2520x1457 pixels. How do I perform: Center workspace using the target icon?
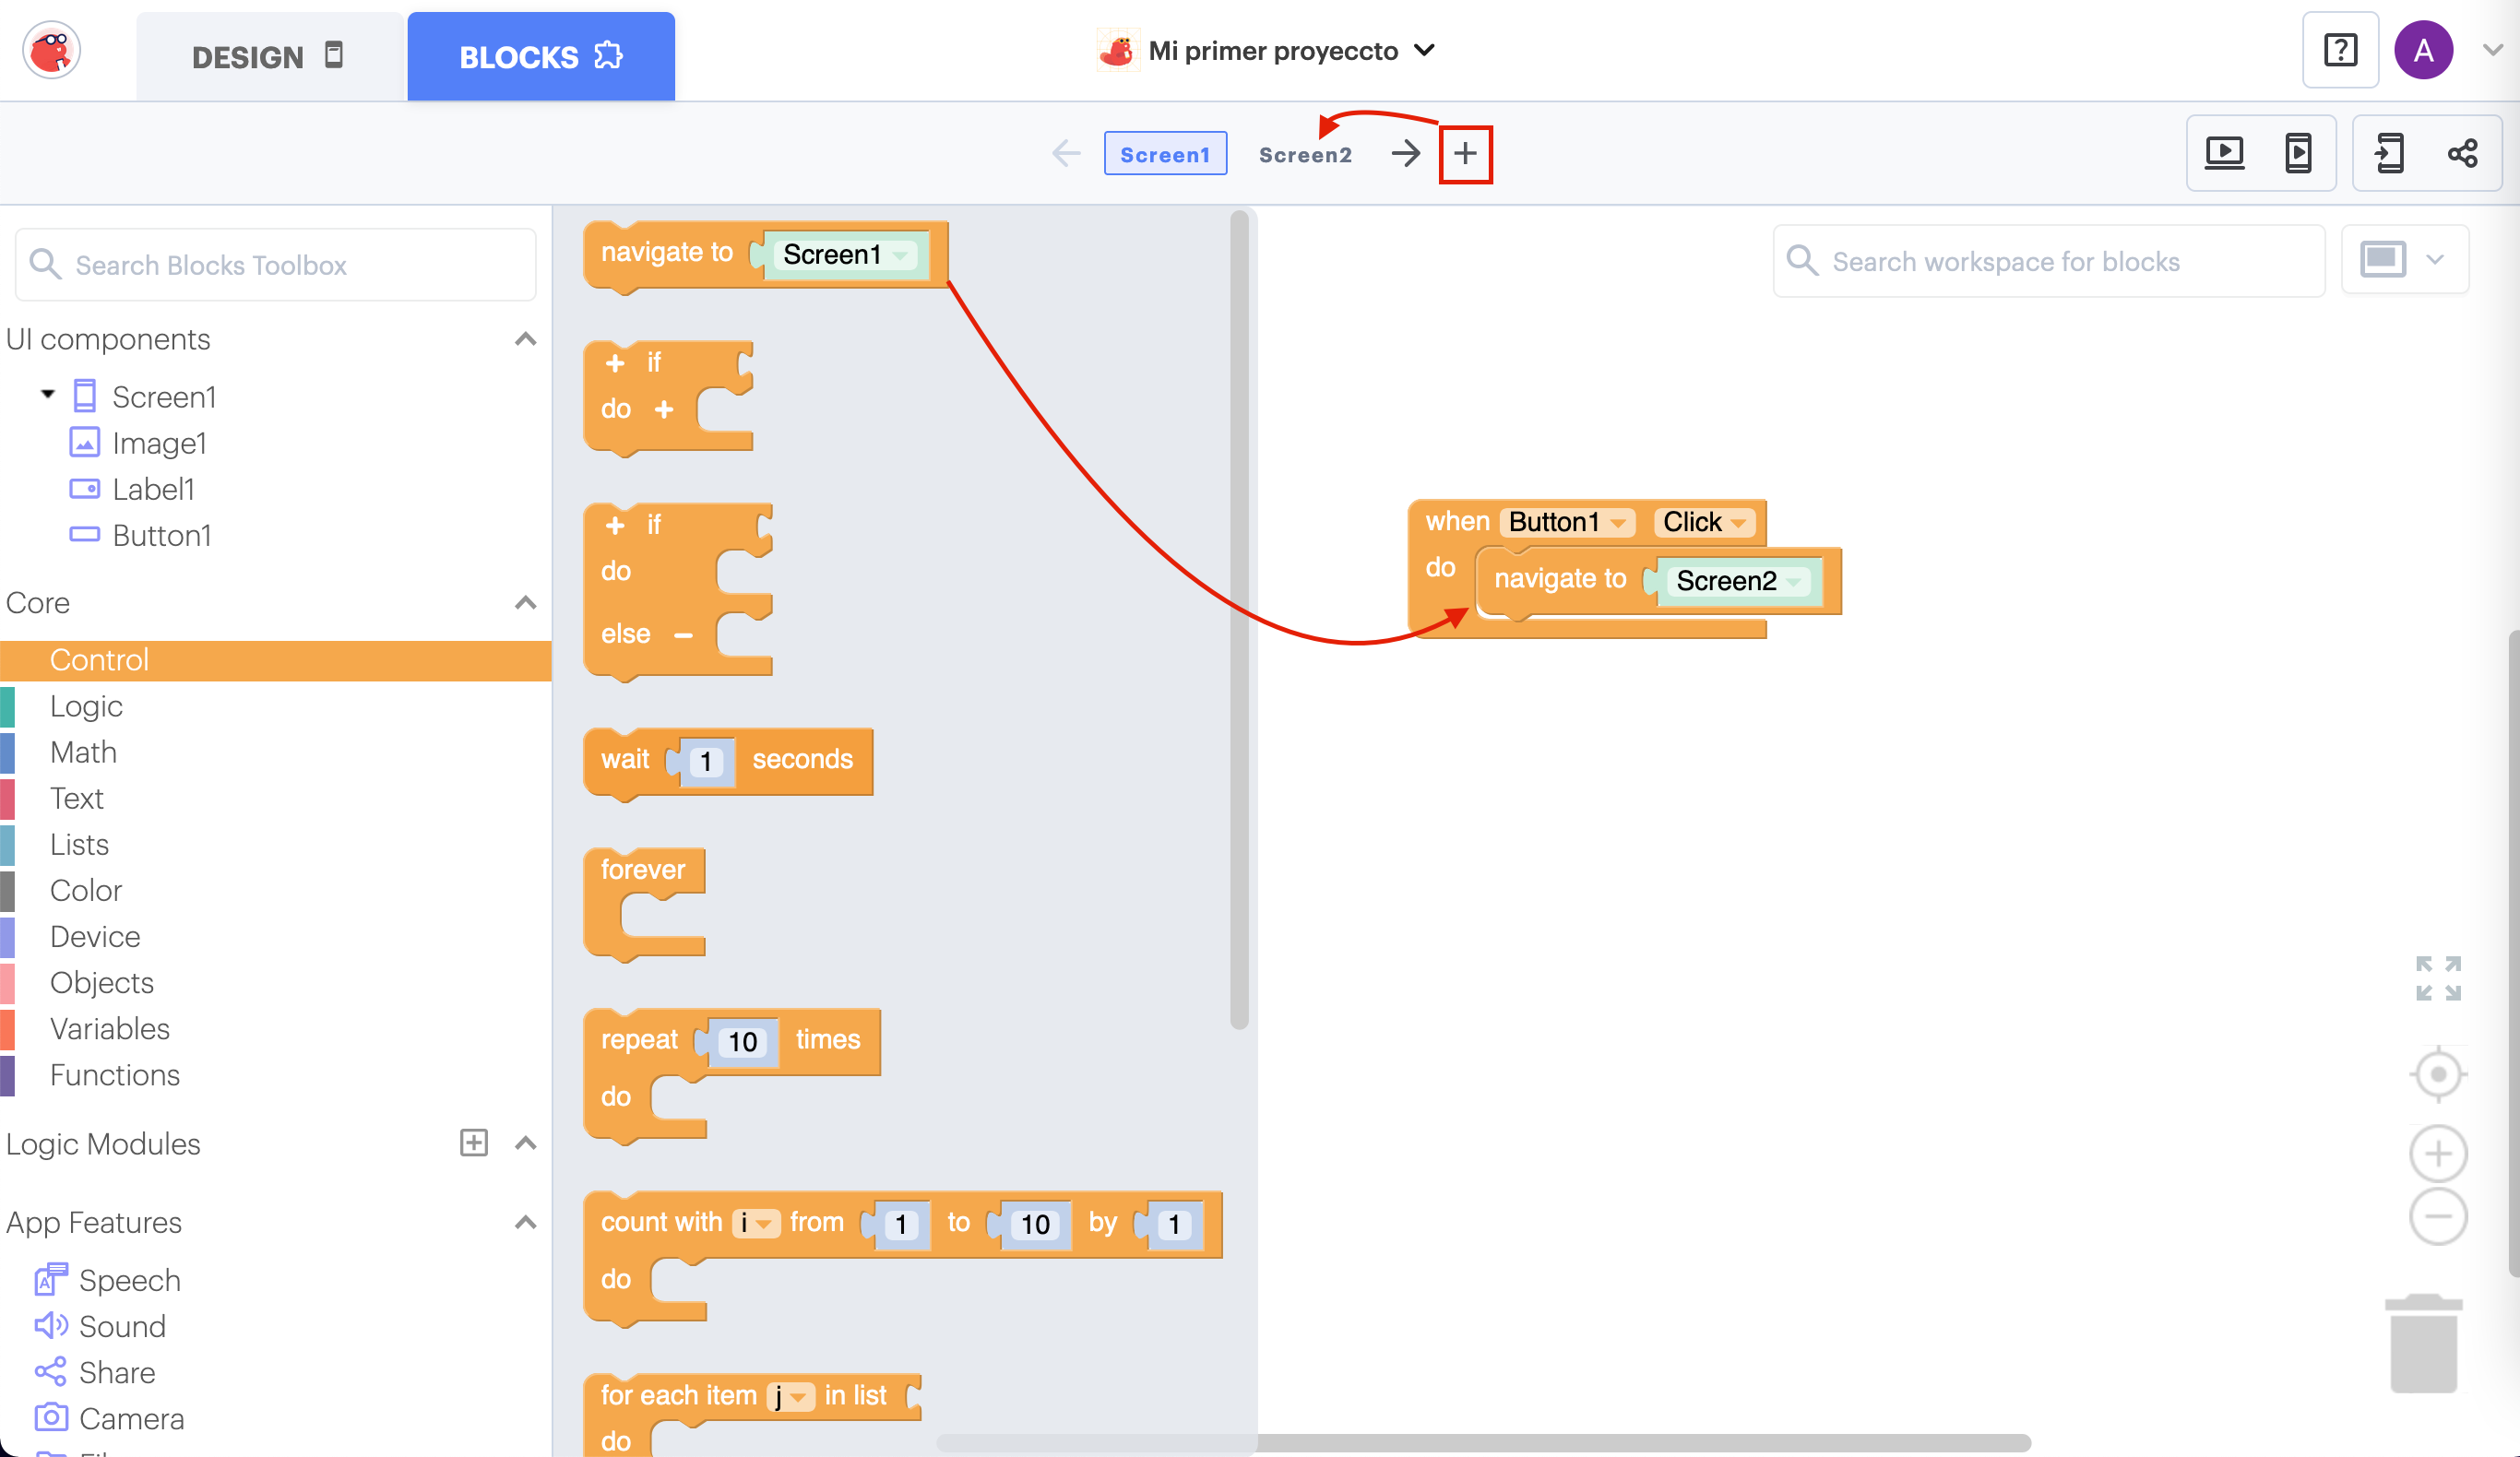(2437, 1075)
